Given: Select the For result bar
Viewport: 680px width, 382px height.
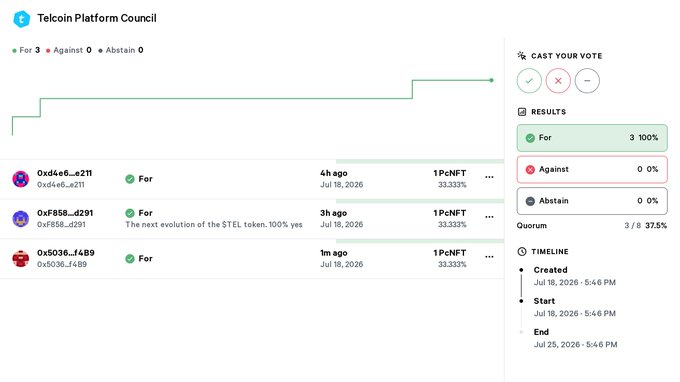Looking at the screenshot, I should pyautogui.click(x=592, y=138).
